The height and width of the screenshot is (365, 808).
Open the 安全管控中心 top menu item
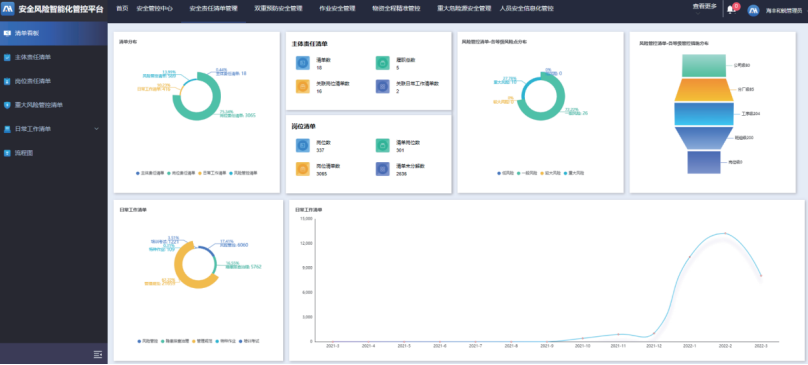coord(155,9)
